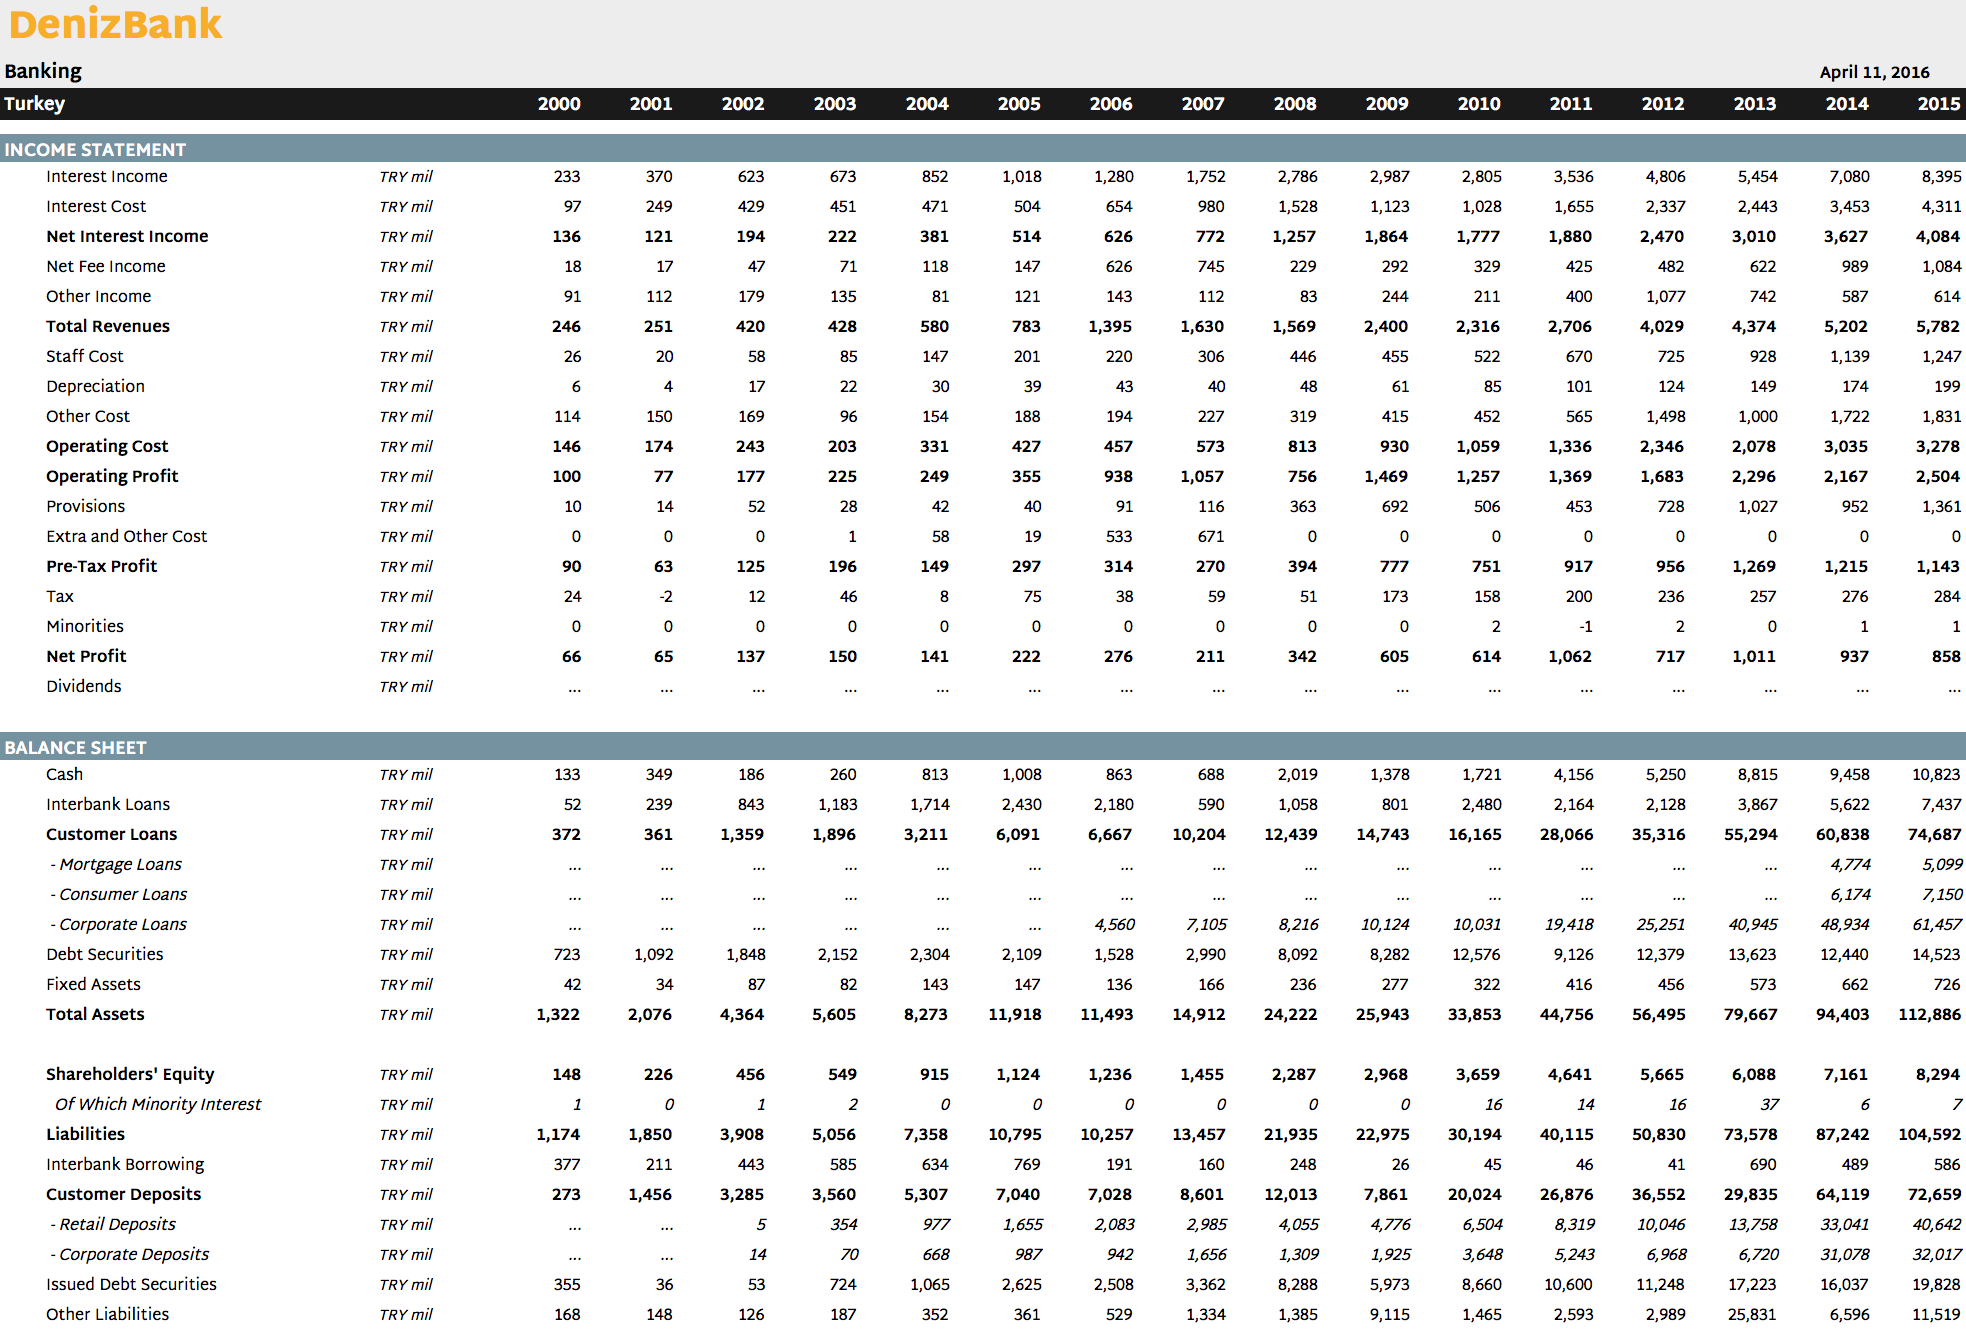Select the Net Interest Income row label
Viewport: 1966px width, 1334px height.
tap(127, 236)
